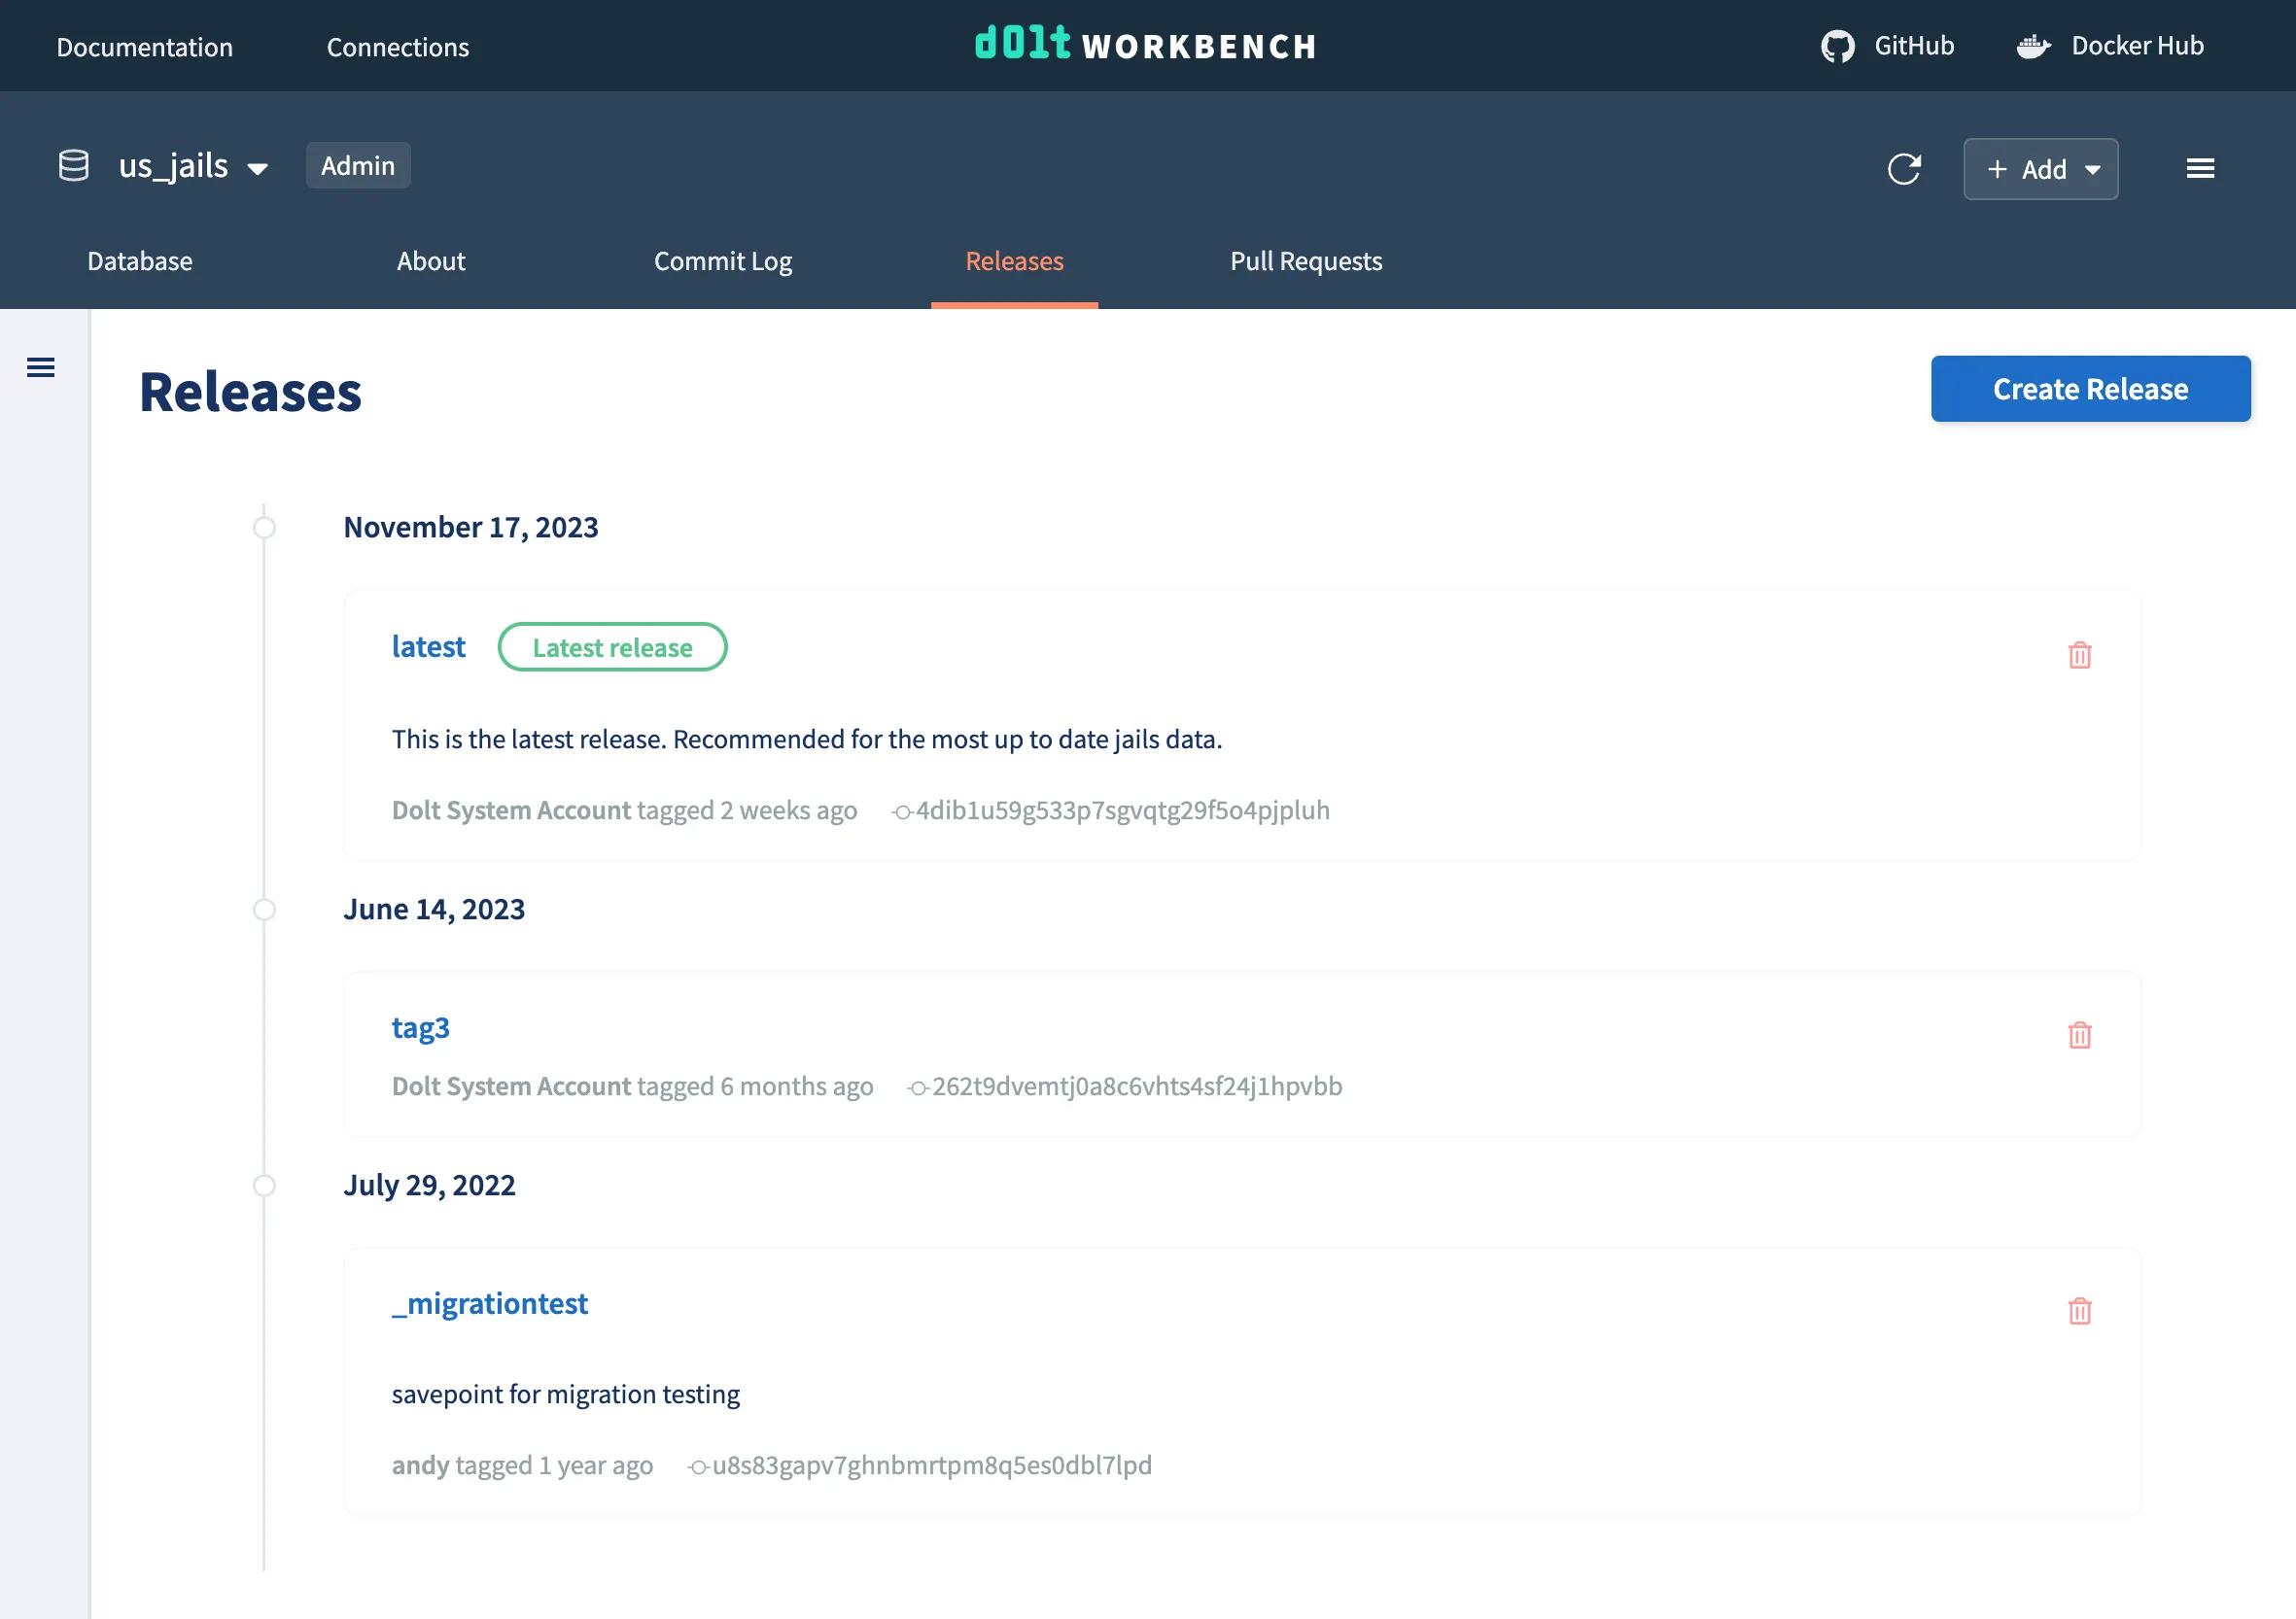The width and height of the screenshot is (2296, 1619).
Task: Click the GitHub logo icon
Action: coord(1837,46)
